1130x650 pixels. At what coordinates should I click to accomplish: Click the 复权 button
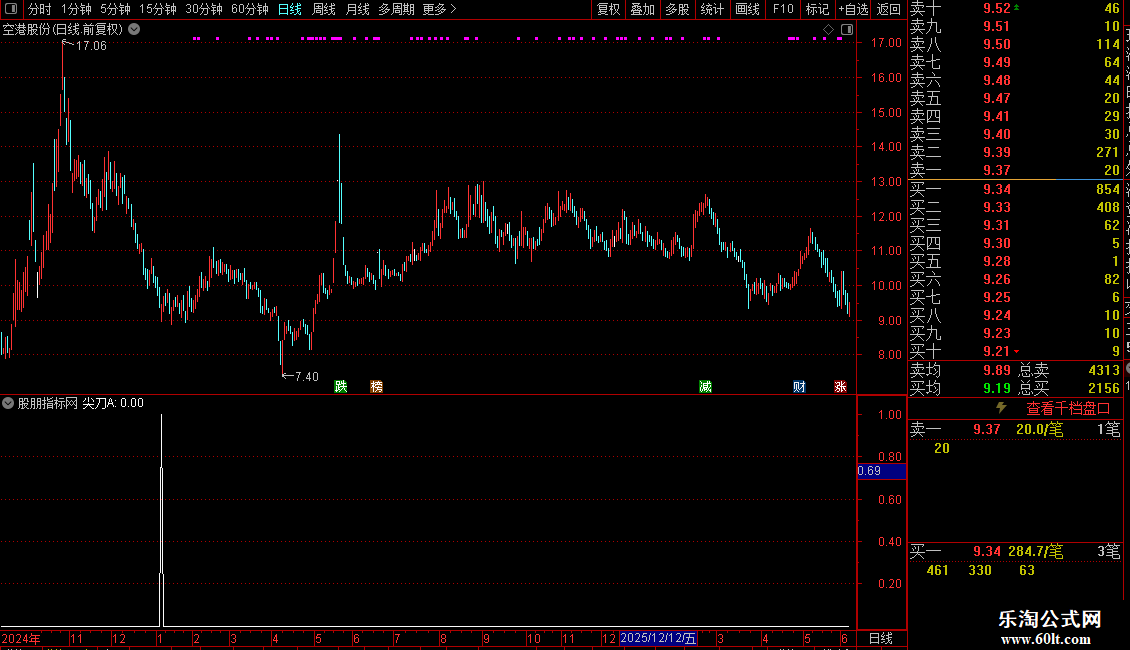(608, 9)
